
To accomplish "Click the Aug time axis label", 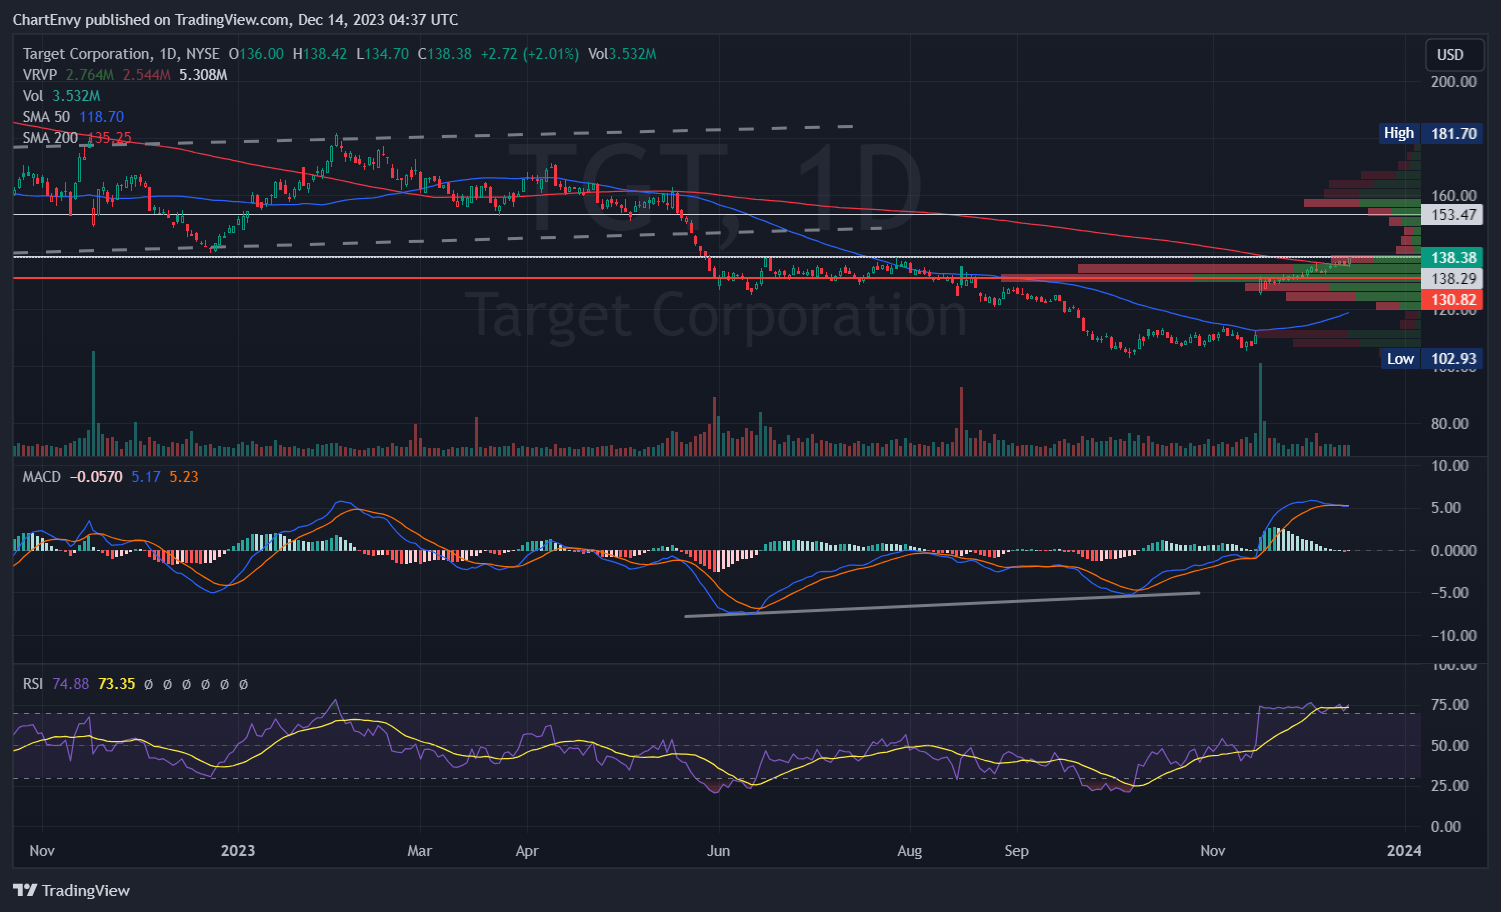I will tap(910, 851).
